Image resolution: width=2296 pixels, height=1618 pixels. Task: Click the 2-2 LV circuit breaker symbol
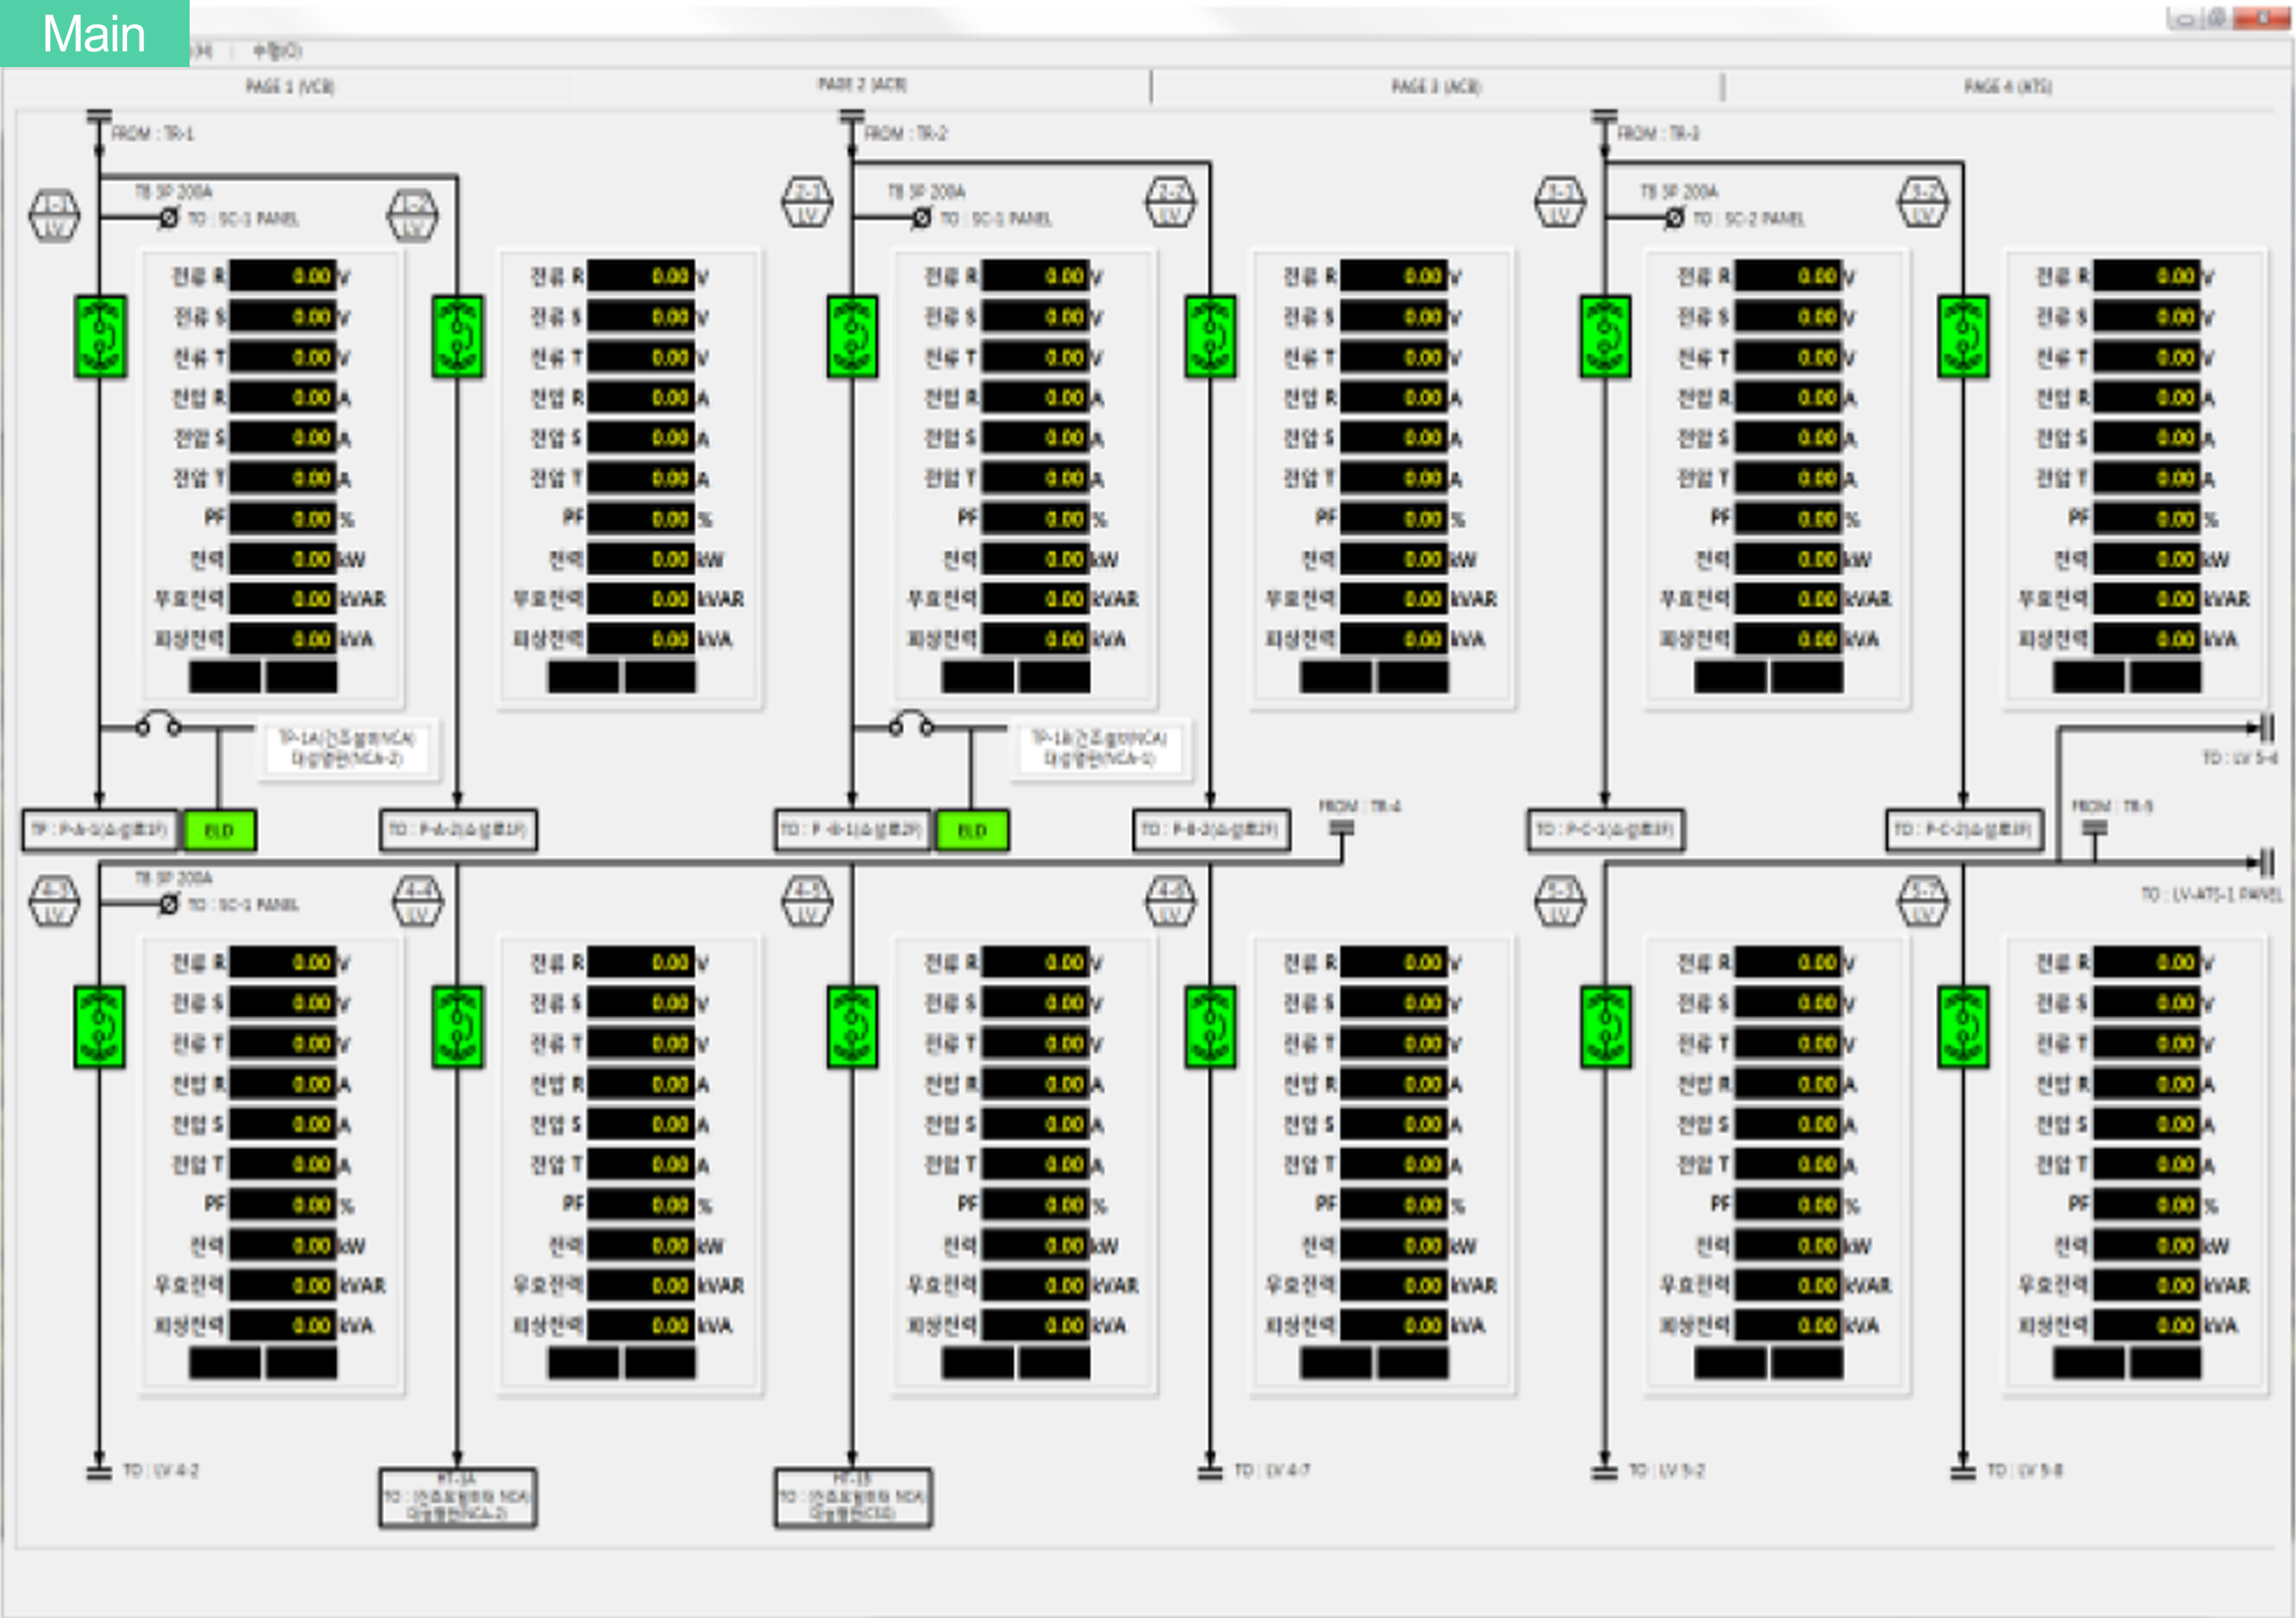coord(1210,337)
